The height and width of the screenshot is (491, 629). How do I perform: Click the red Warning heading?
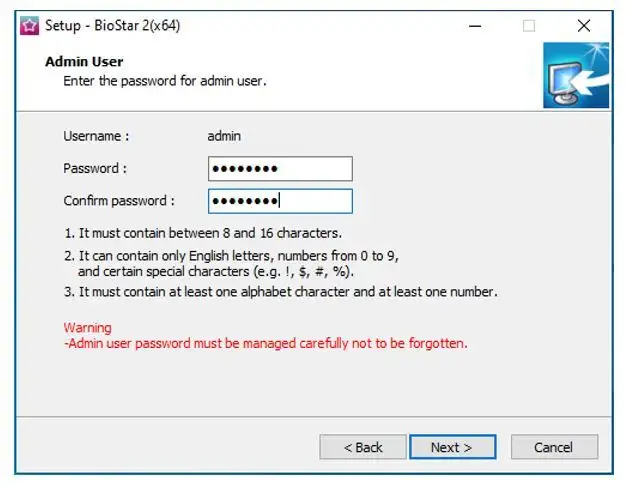pyautogui.click(x=87, y=328)
